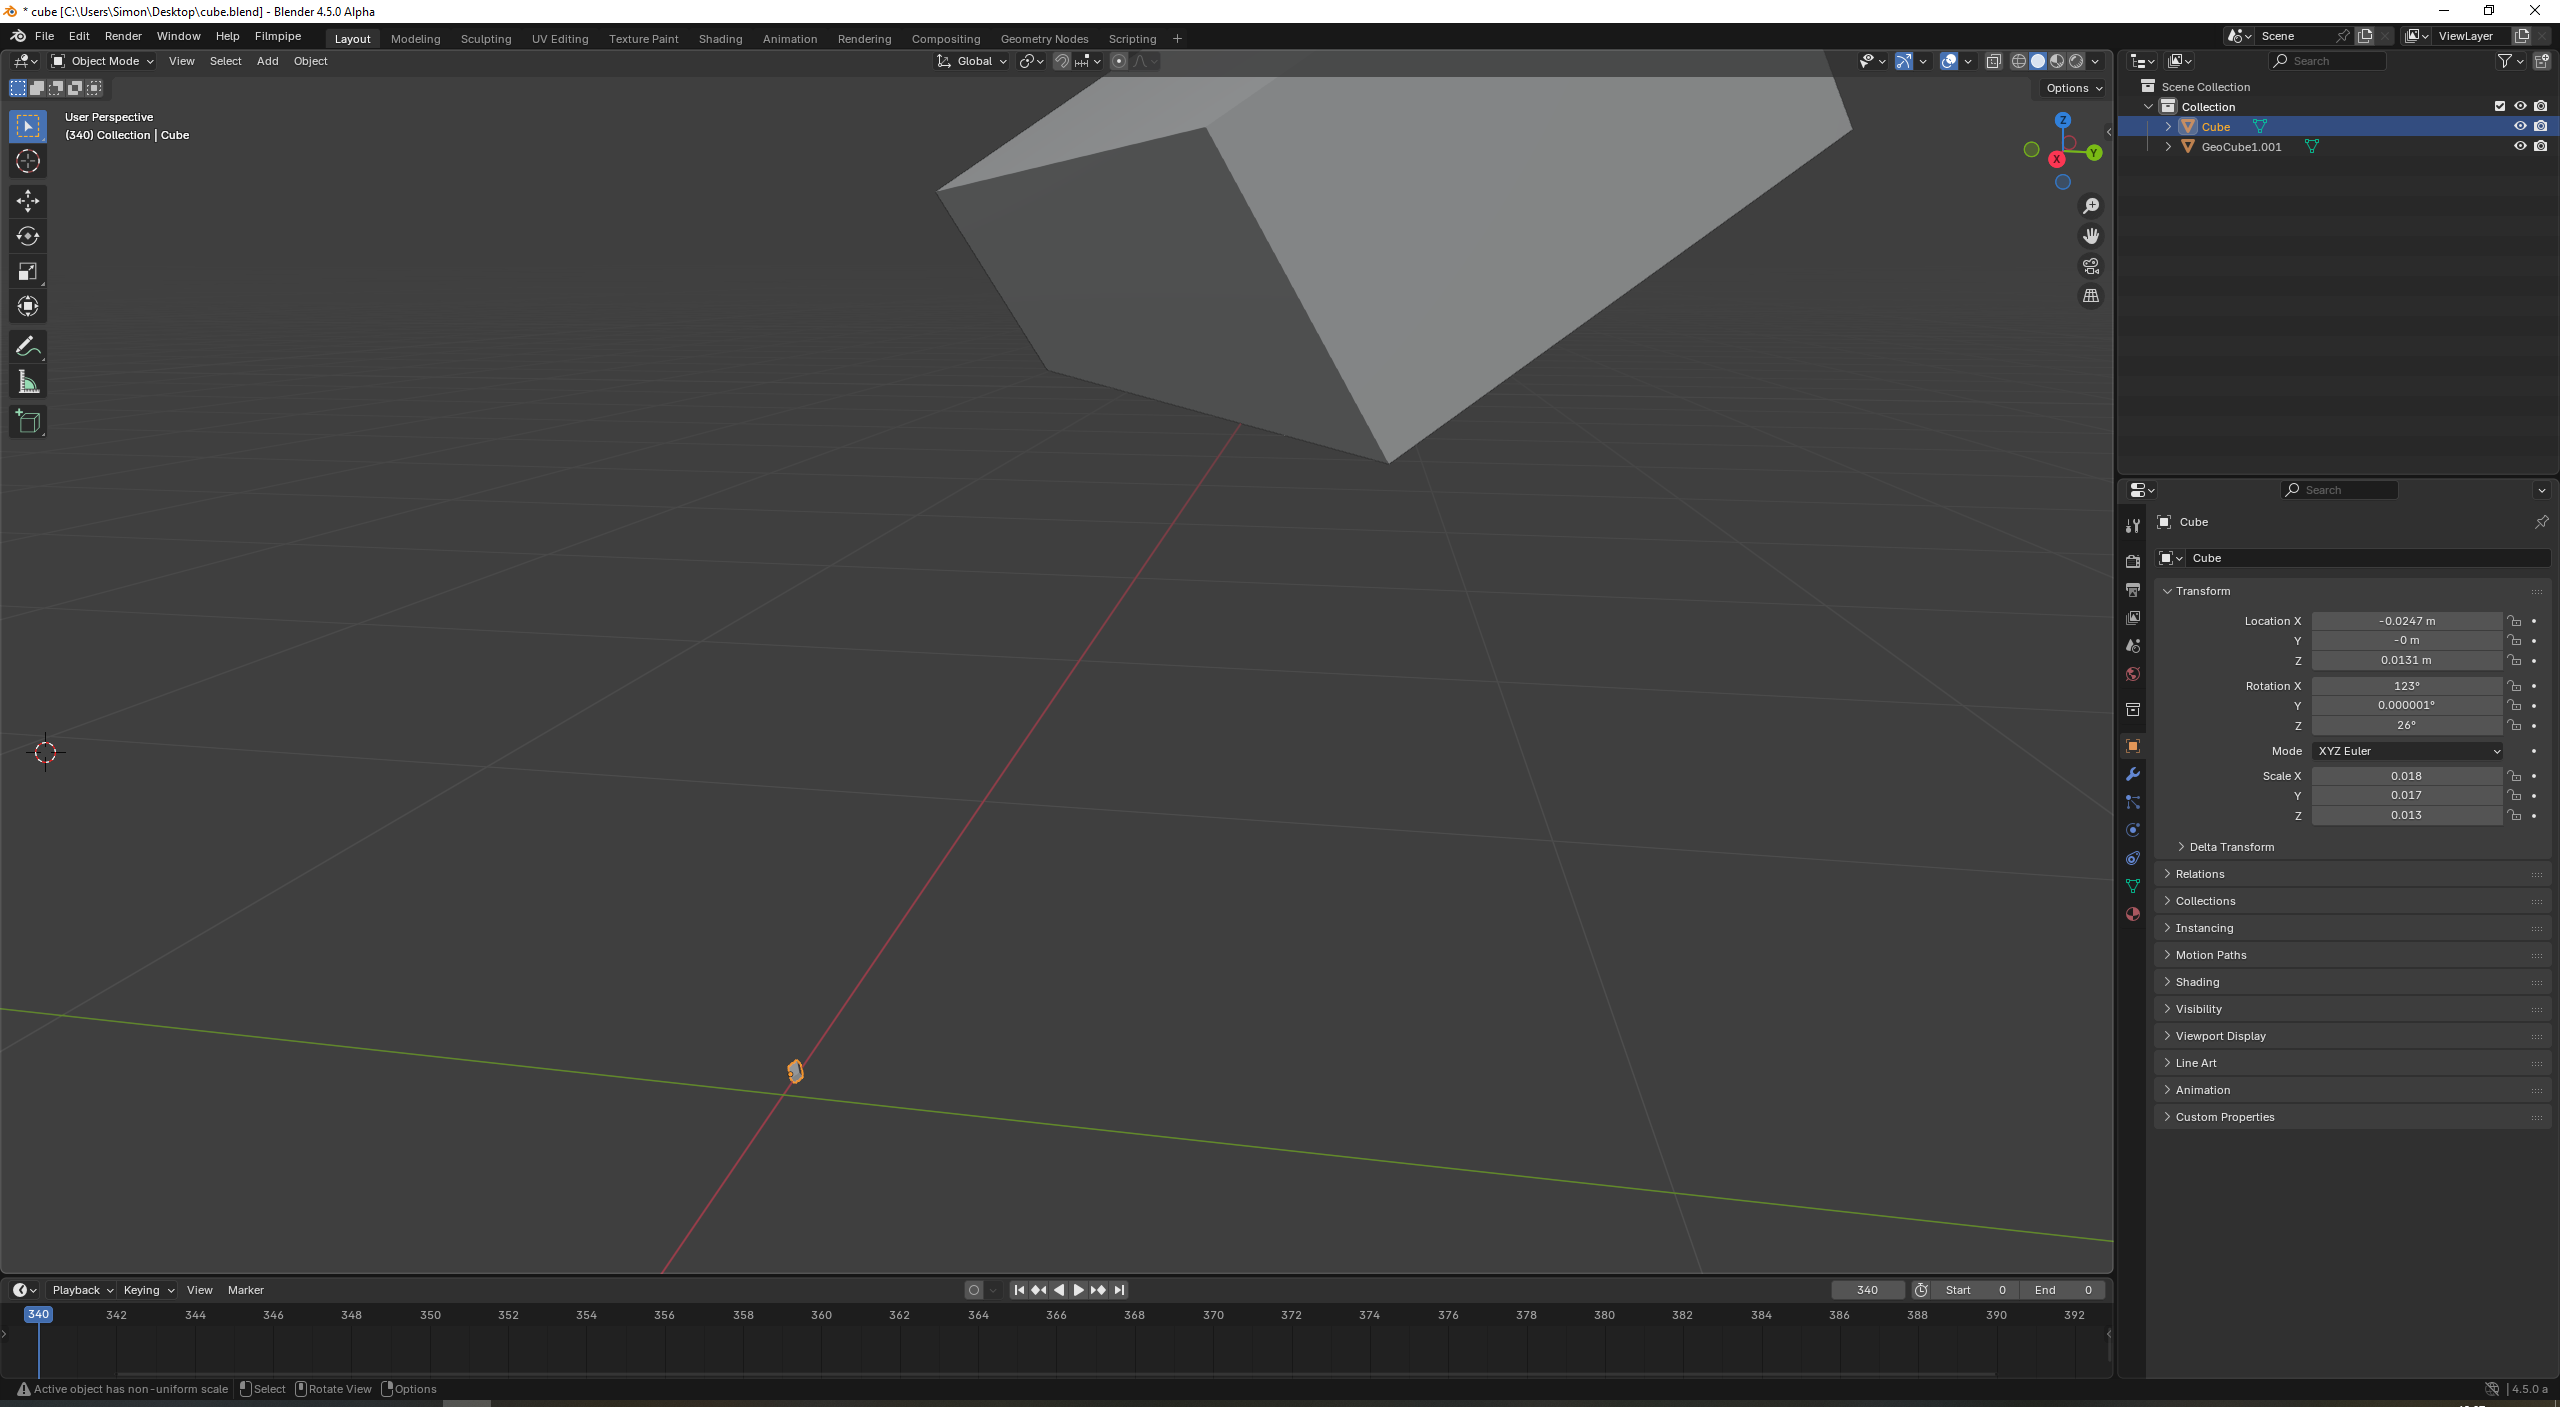Click the pan view hand icon
The height and width of the screenshot is (1407, 2560).
[2090, 236]
